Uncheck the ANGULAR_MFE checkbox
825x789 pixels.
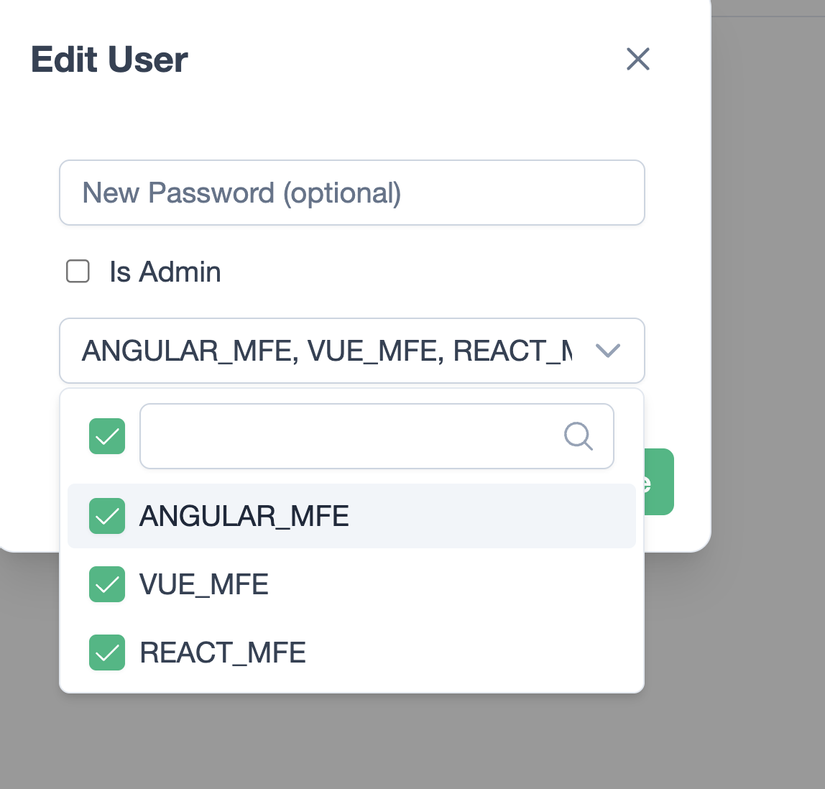(x=107, y=516)
